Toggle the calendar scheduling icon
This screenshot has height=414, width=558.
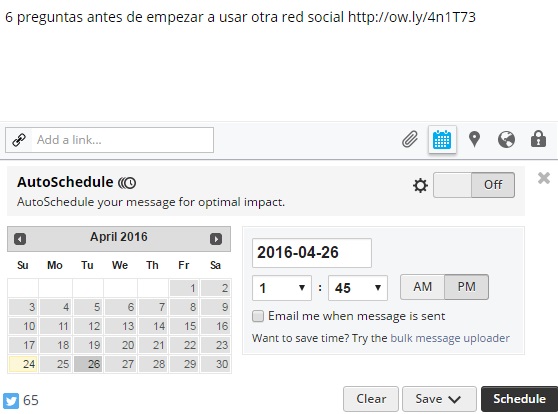442,140
